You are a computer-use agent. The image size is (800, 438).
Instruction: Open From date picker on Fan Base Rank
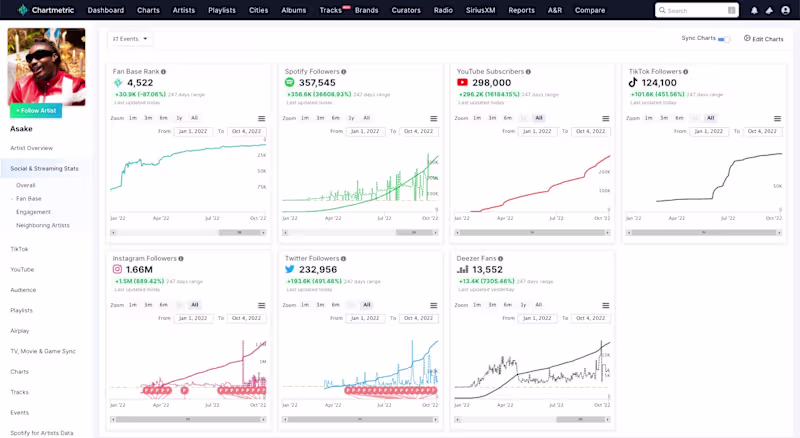(193, 131)
